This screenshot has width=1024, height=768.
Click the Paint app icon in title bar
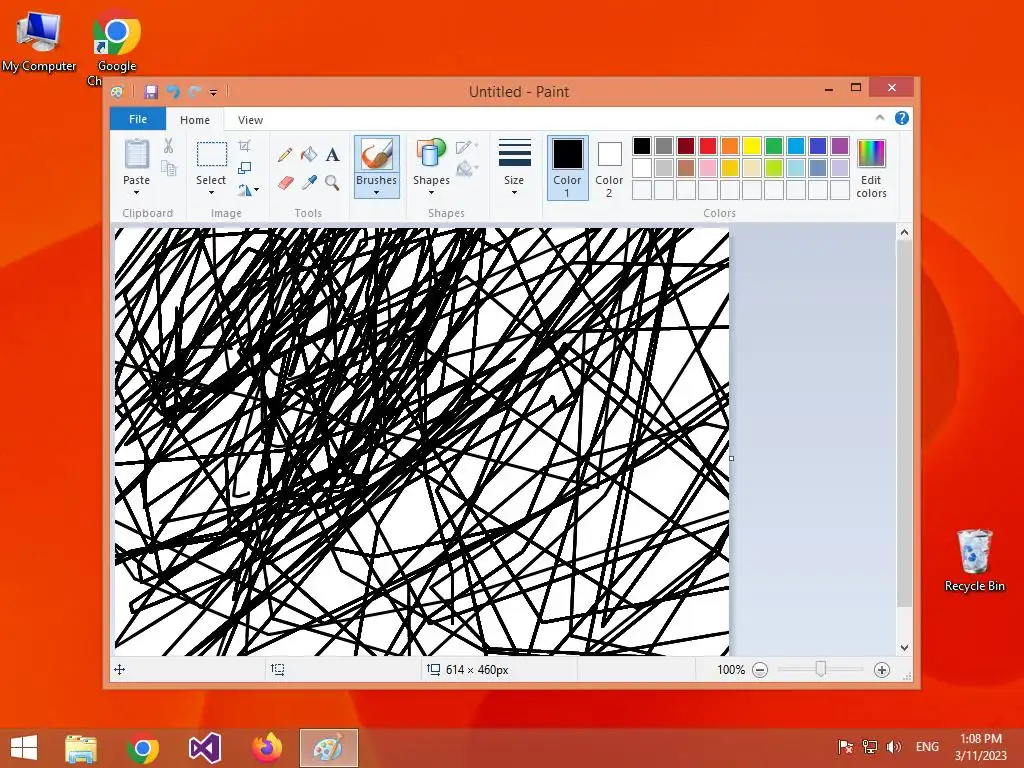[118, 92]
